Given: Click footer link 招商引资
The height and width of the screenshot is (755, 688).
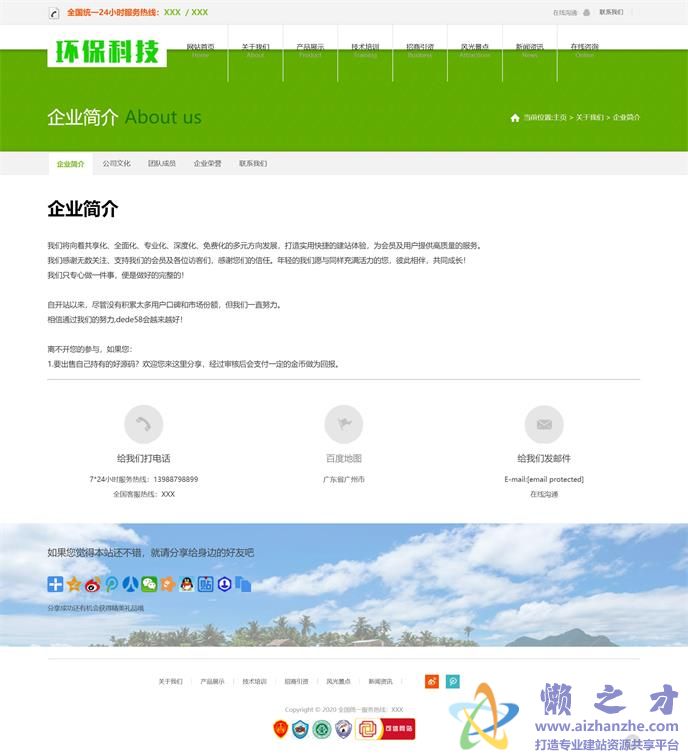Looking at the screenshot, I should [296, 682].
